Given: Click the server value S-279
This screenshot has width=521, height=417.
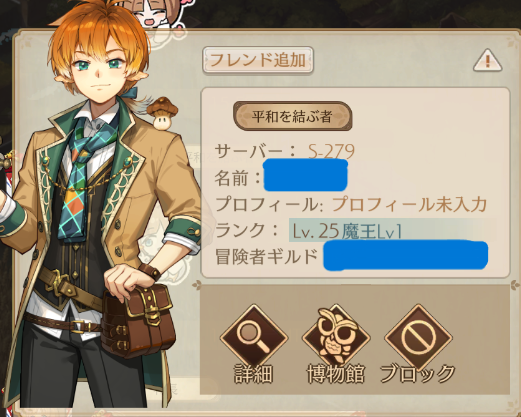Looking at the screenshot, I should [331, 152].
